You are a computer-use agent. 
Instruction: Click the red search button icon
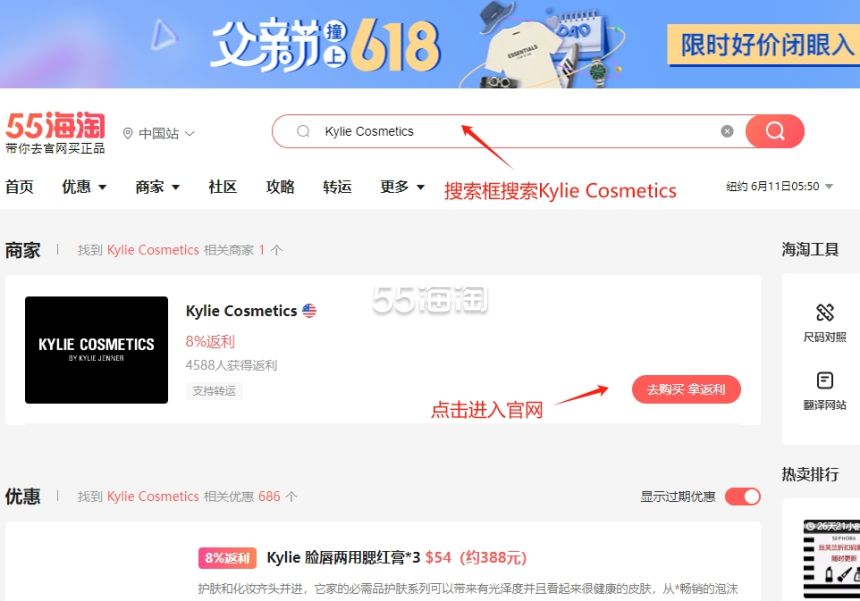coord(774,131)
